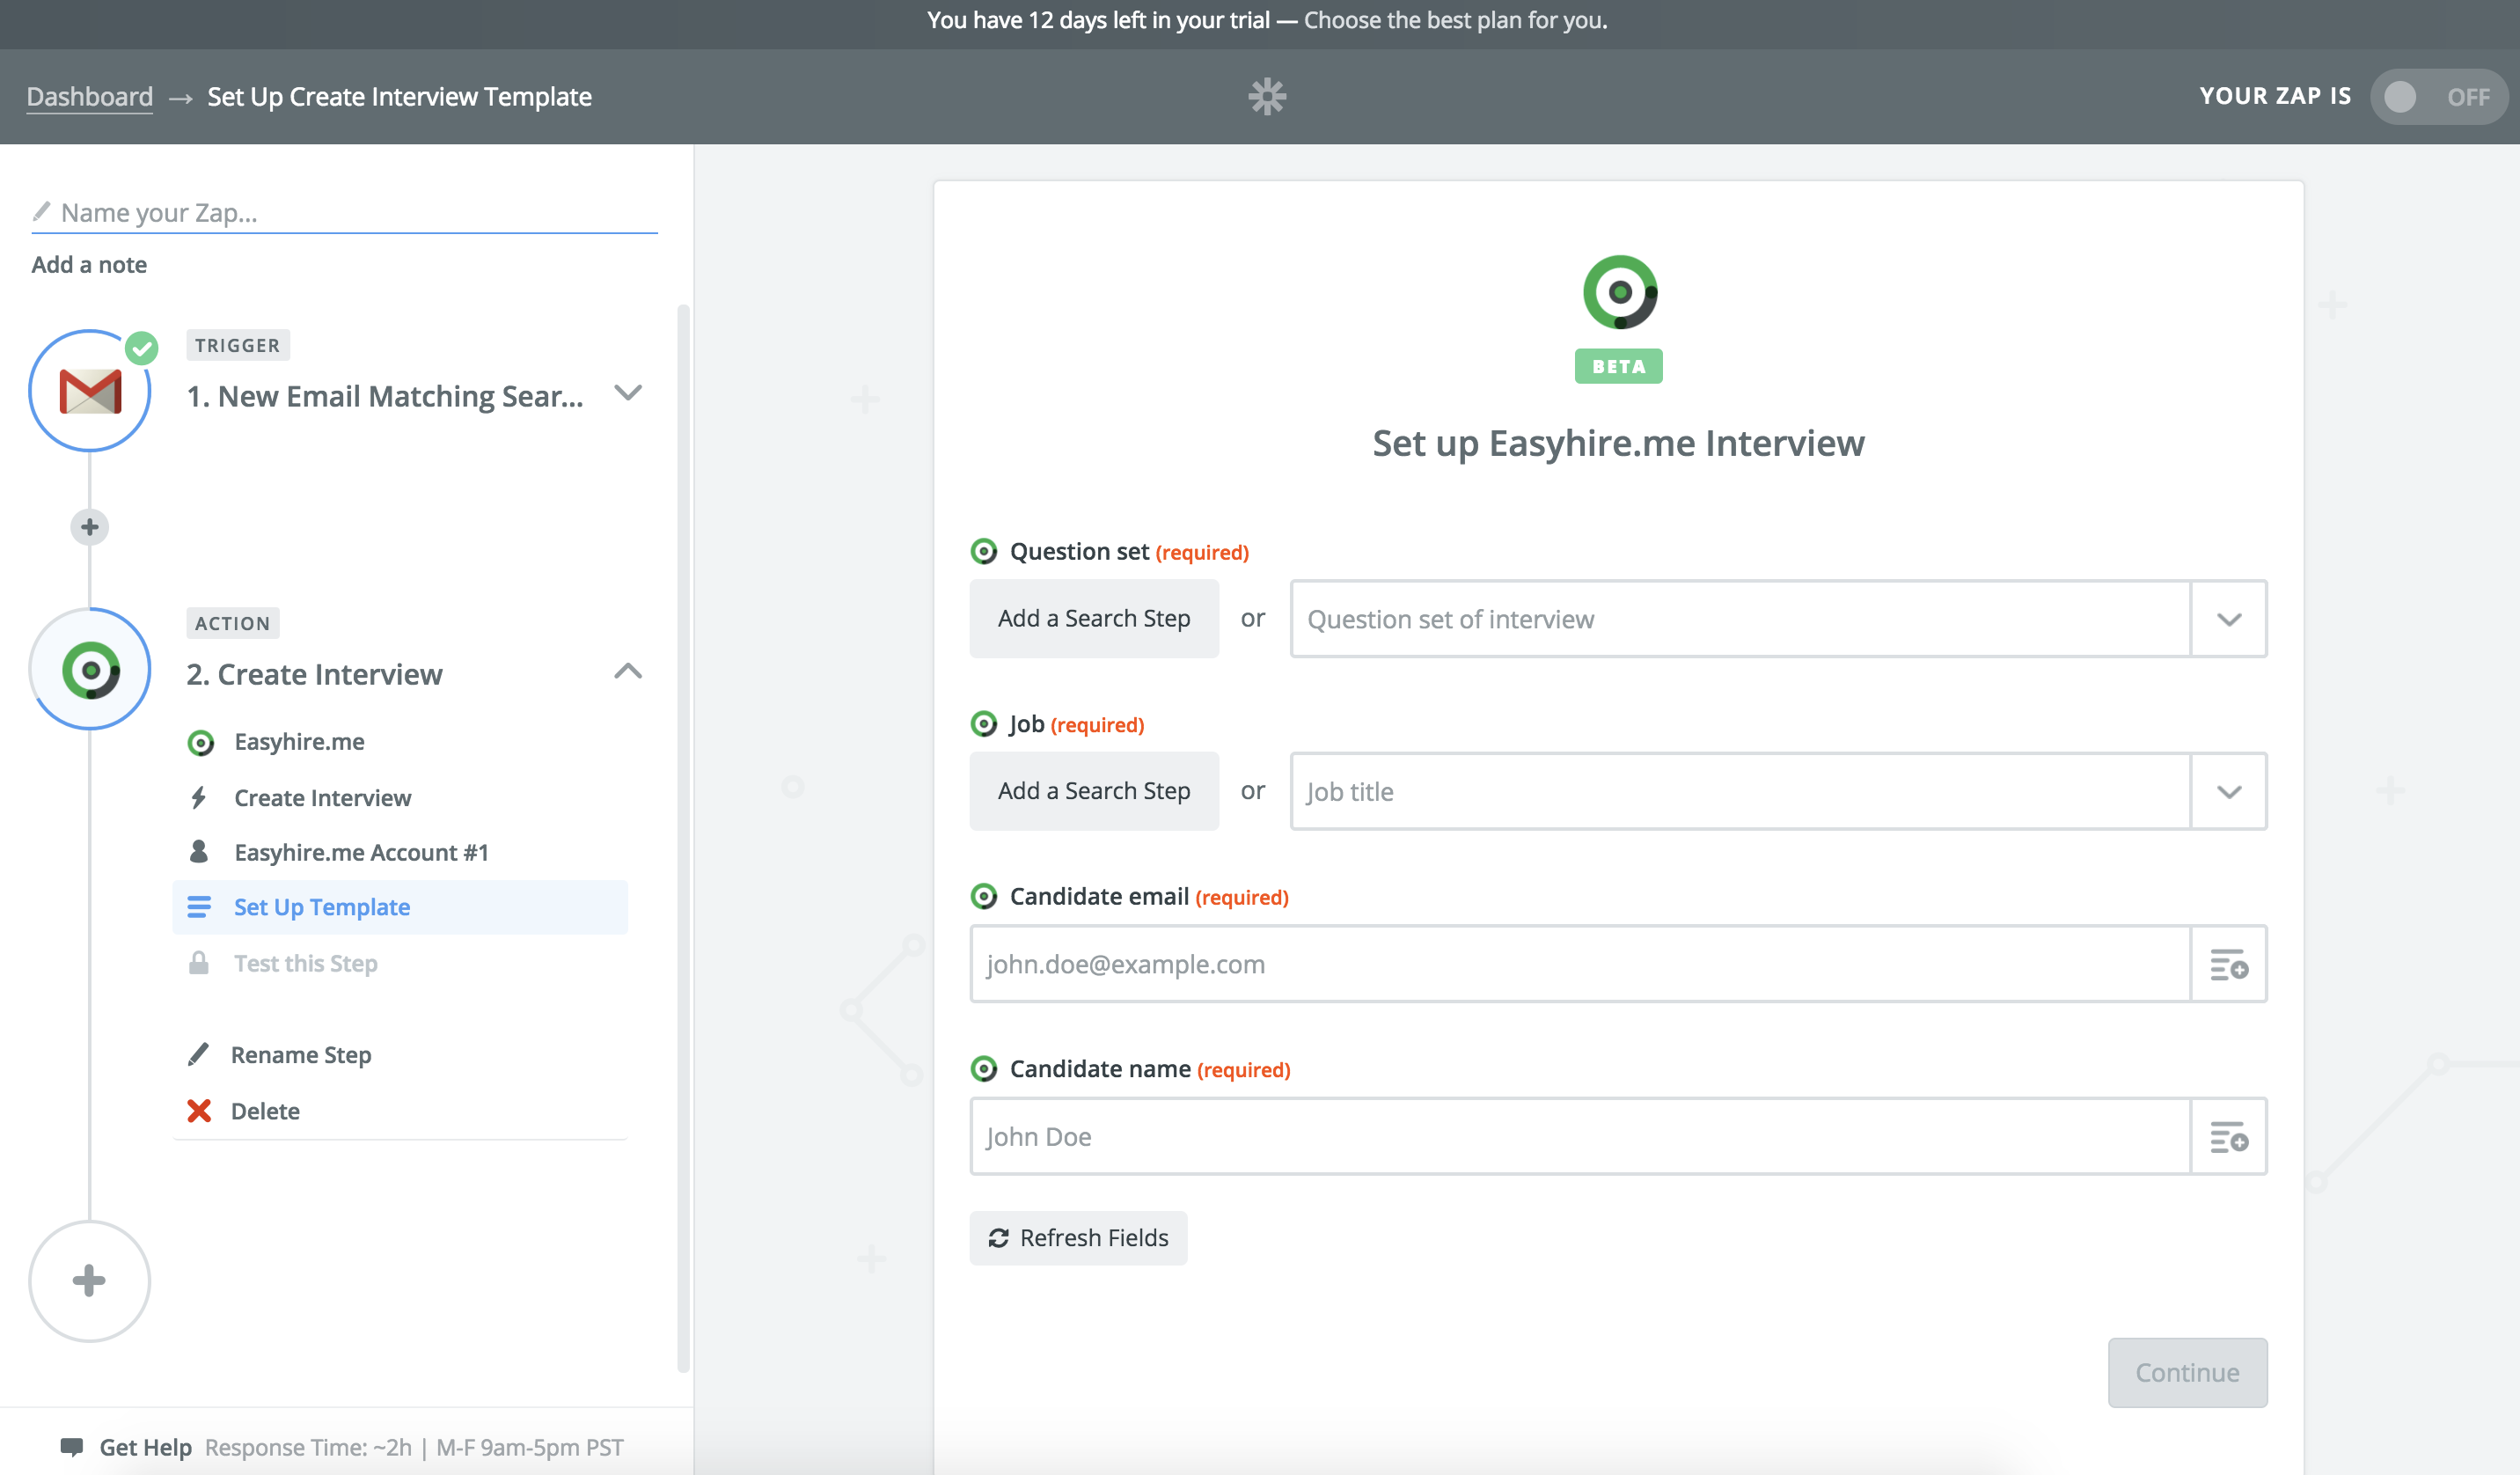Viewport: 2520px width, 1475px height.
Task: Click Refresh Fields button
Action: pos(1078,1238)
